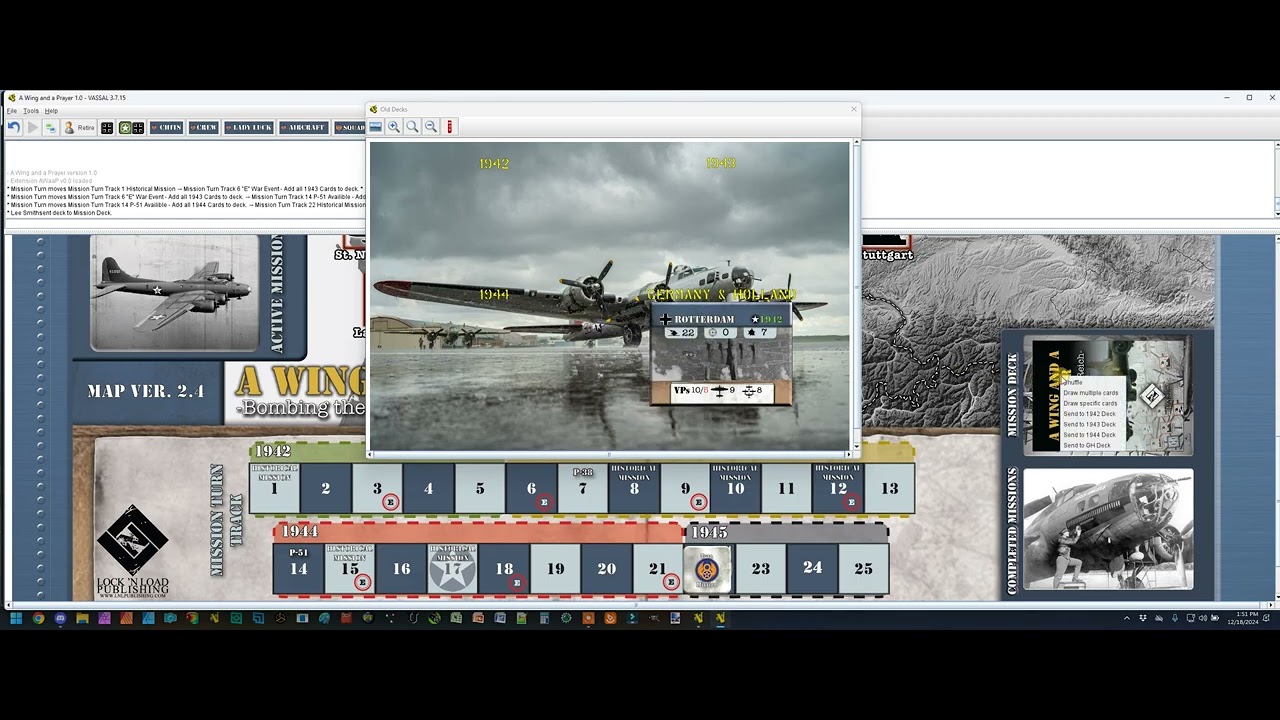Viewport: 1280px width, 720px height.
Task: Click the zoom out magnifier in Old Decks
Action: pyautogui.click(x=431, y=127)
